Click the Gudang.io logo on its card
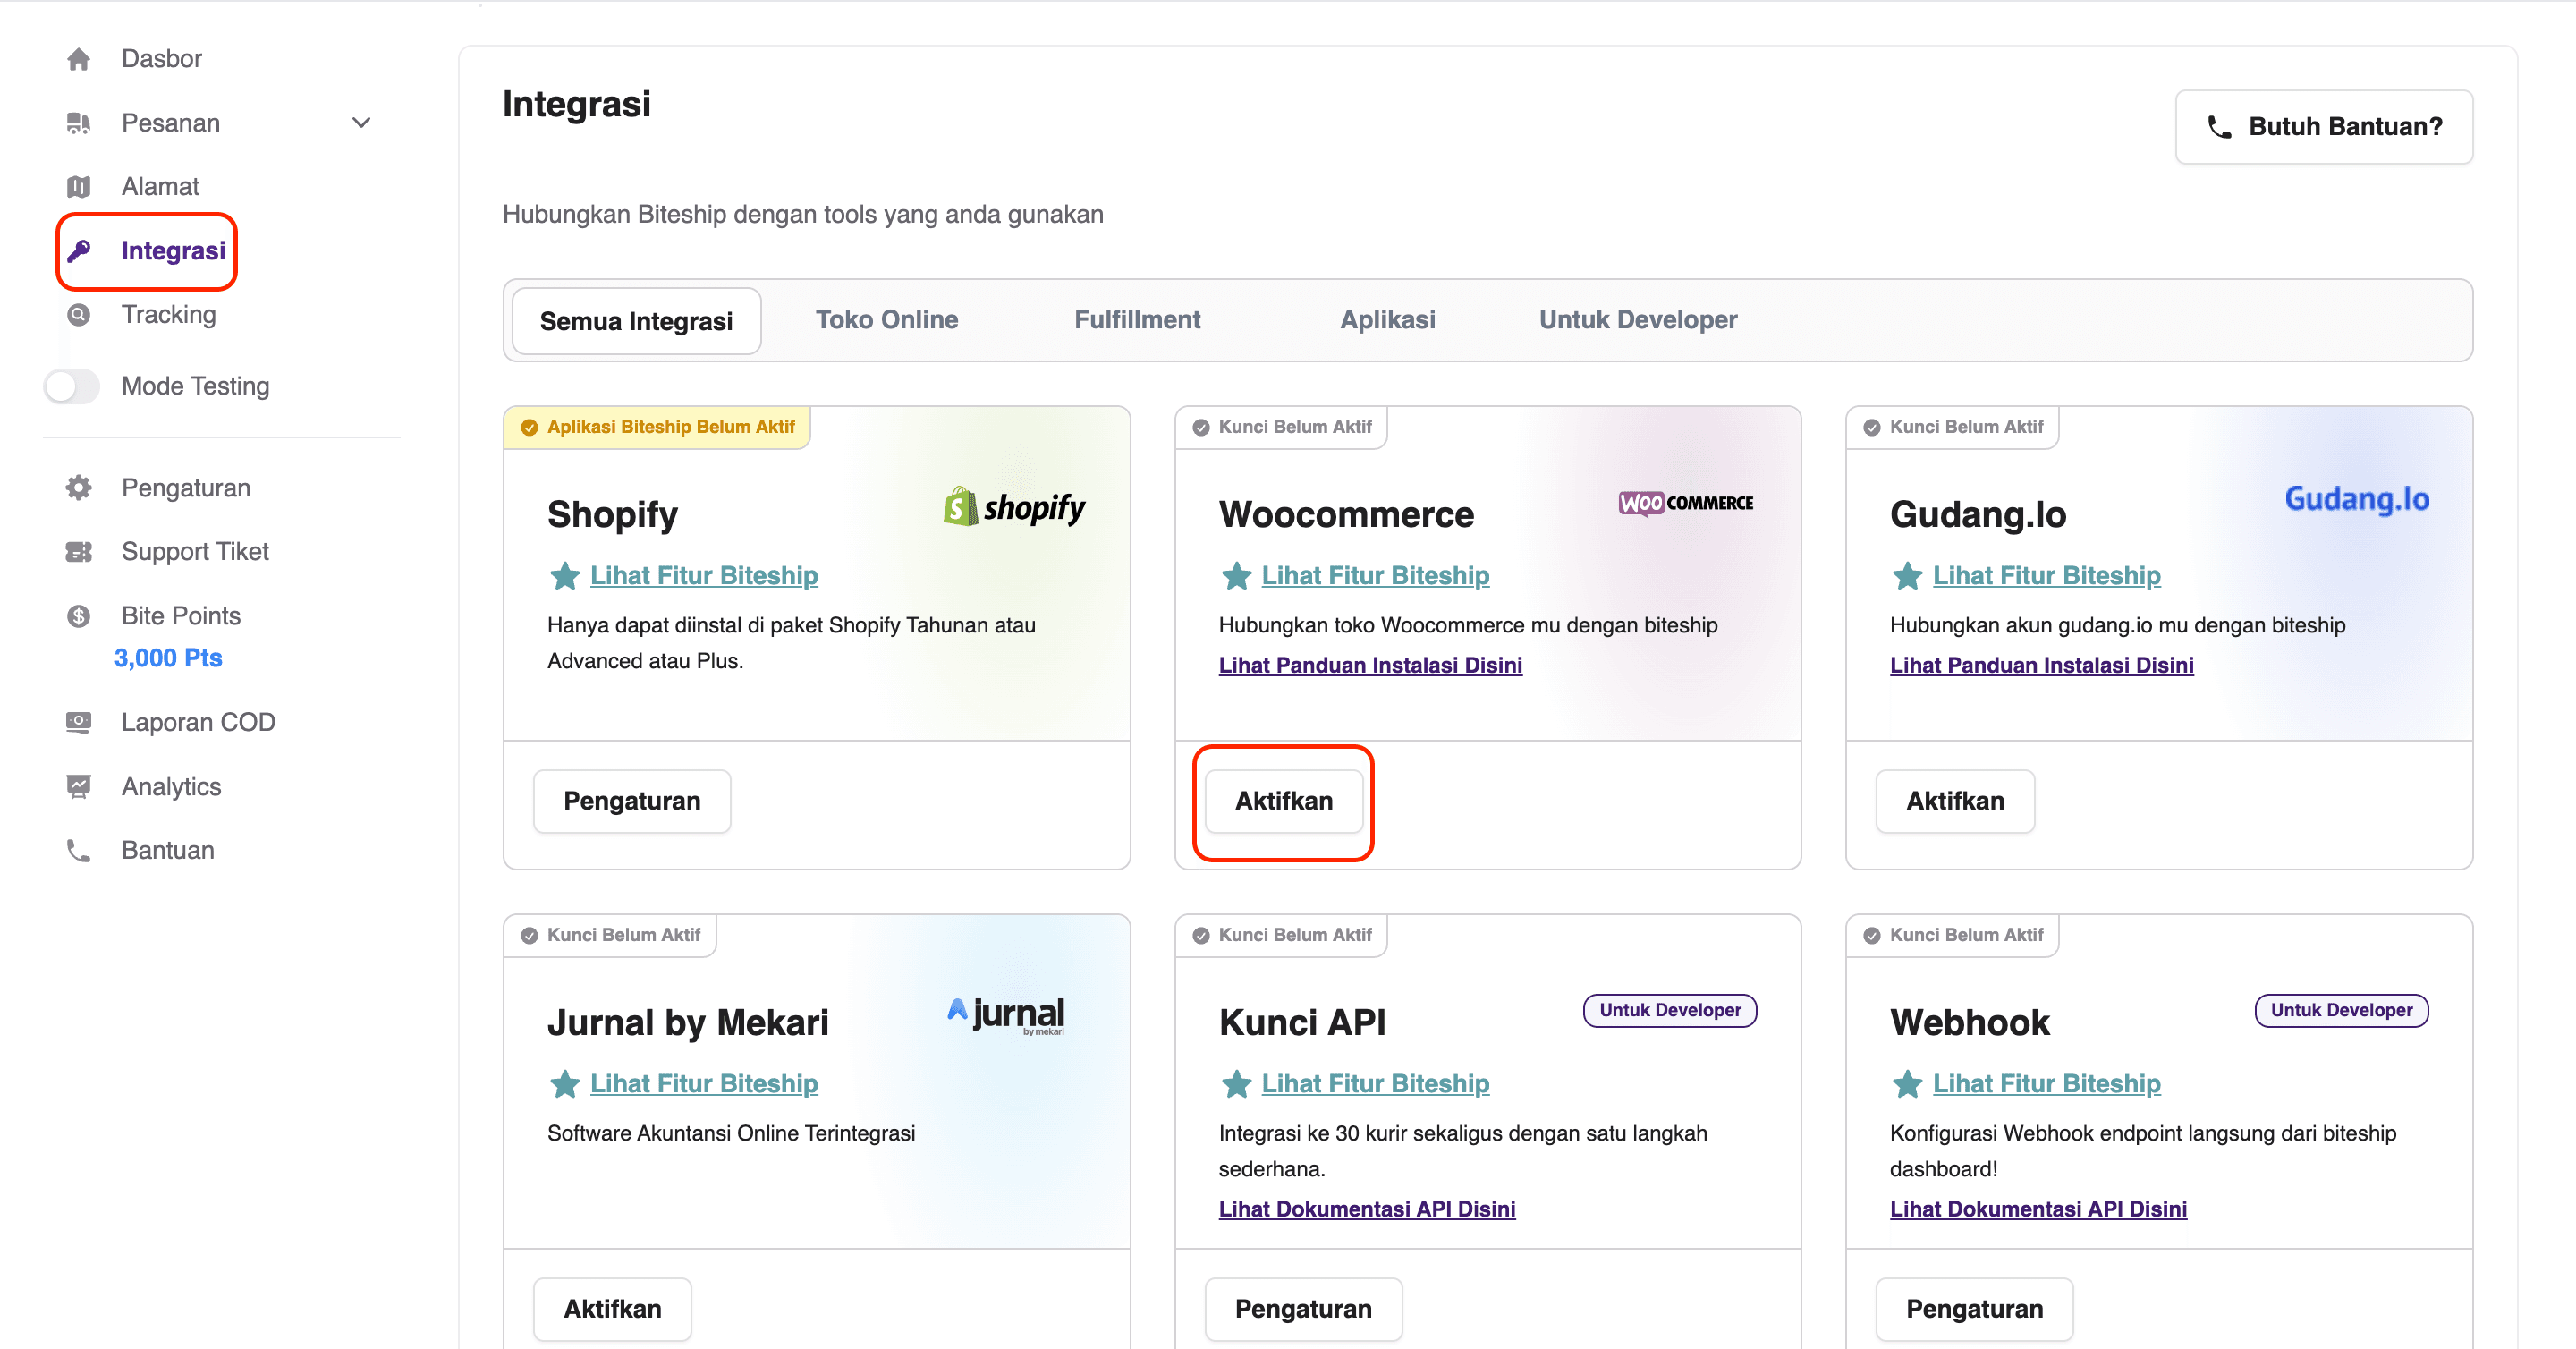This screenshot has width=2576, height=1349. 2356,498
